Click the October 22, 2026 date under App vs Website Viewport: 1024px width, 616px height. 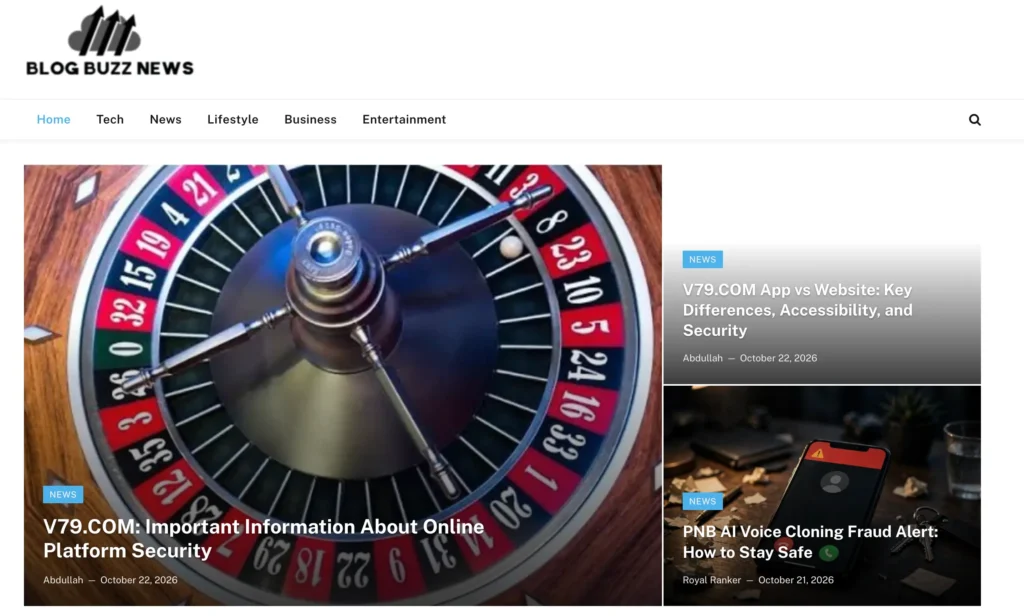[x=778, y=358]
